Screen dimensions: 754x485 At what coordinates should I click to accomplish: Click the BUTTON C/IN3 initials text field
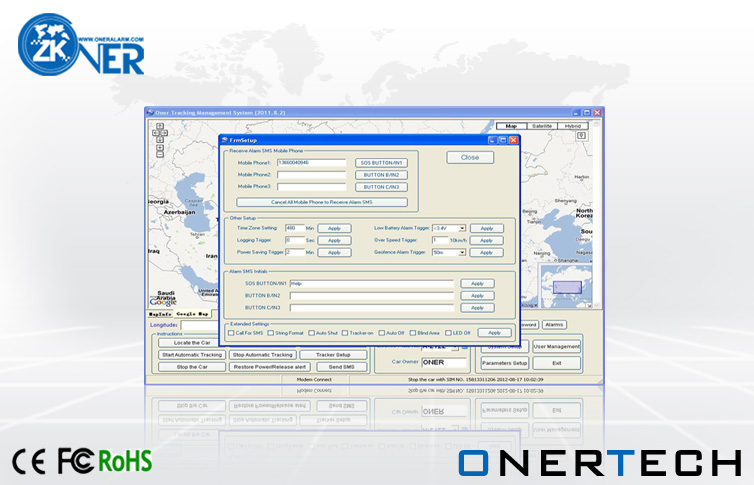(x=372, y=308)
